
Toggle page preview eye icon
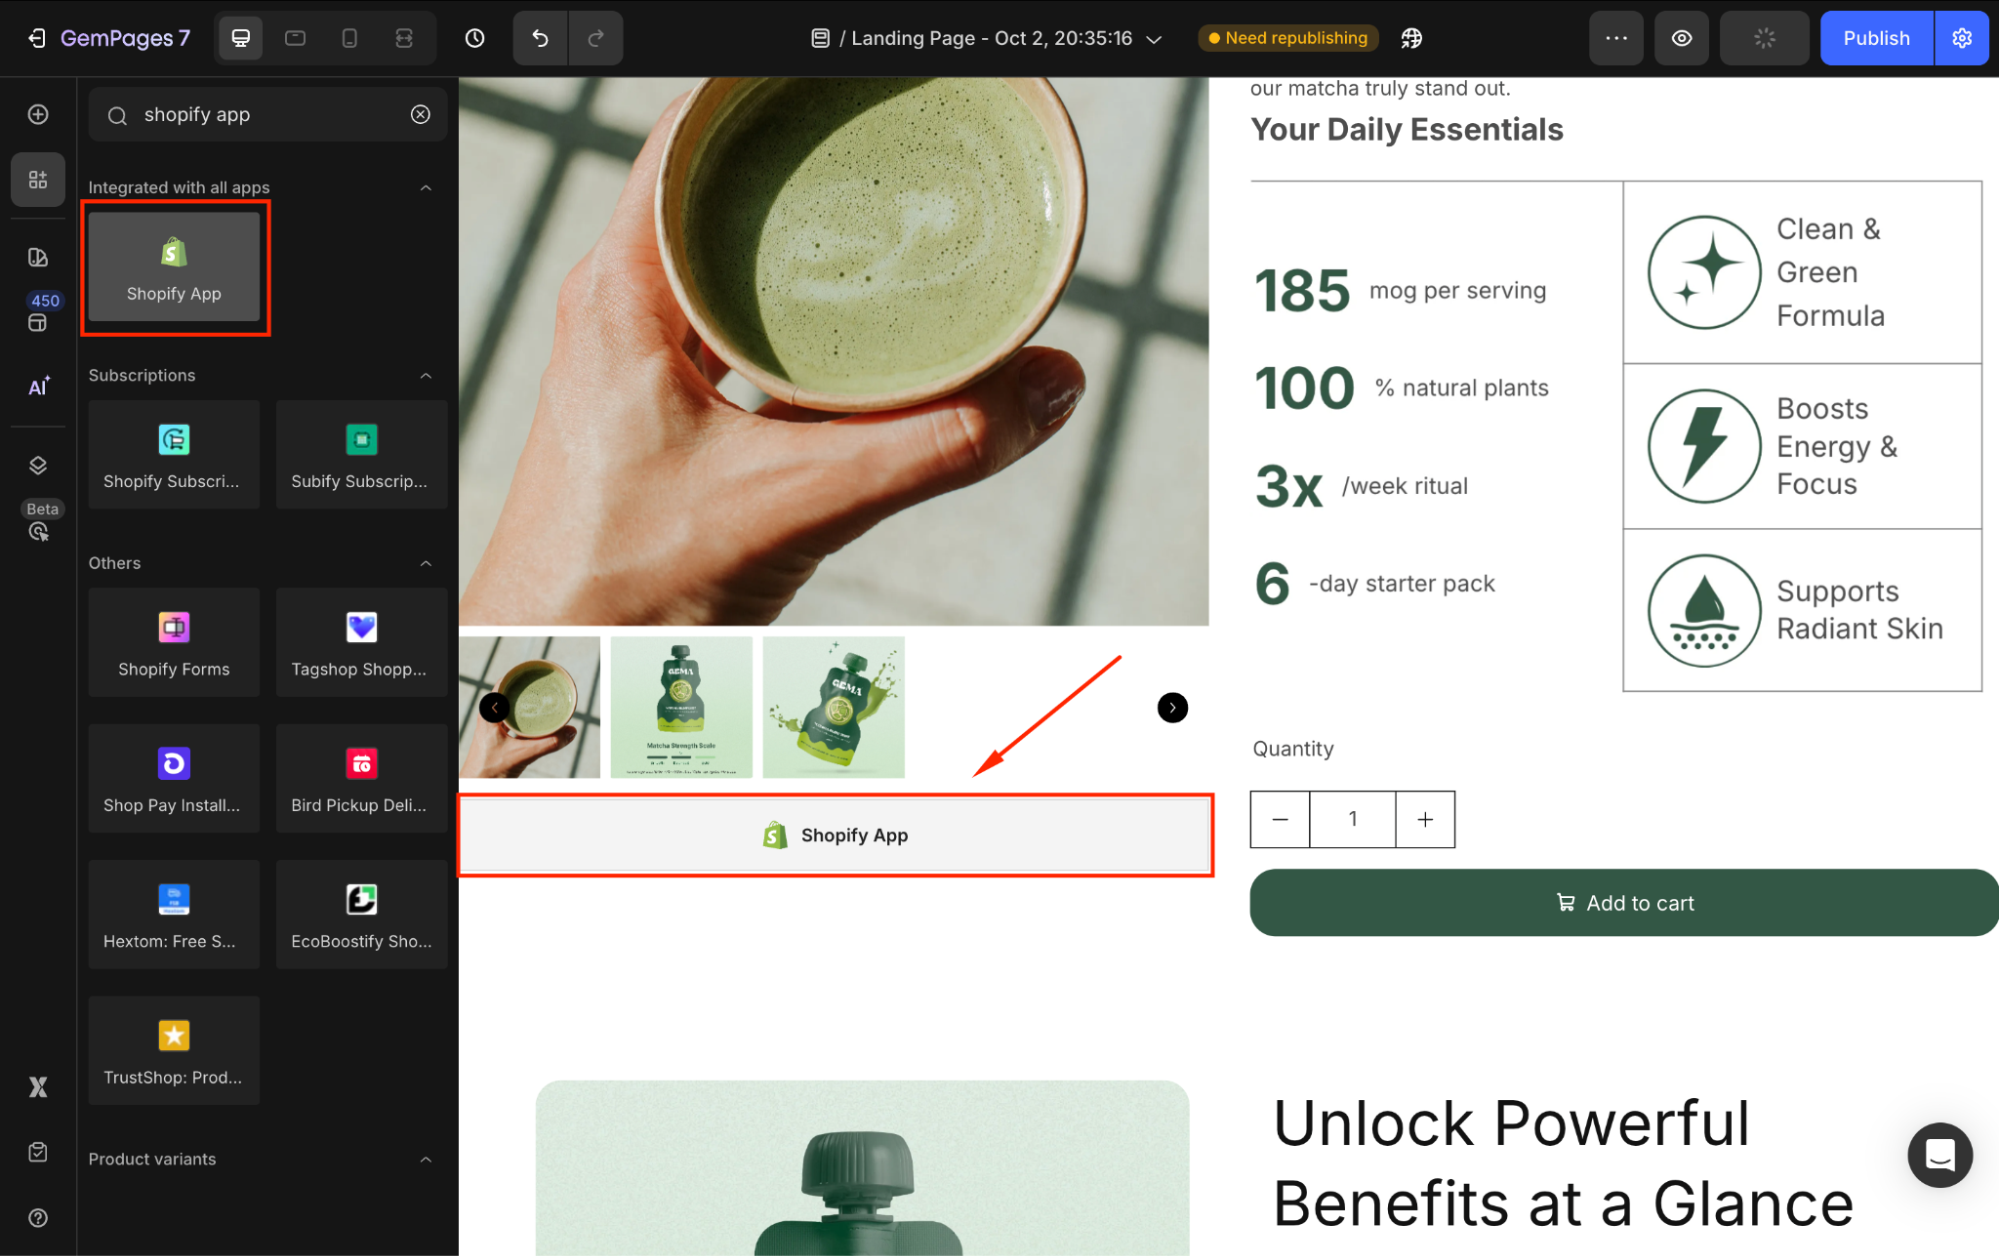point(1682,38)
